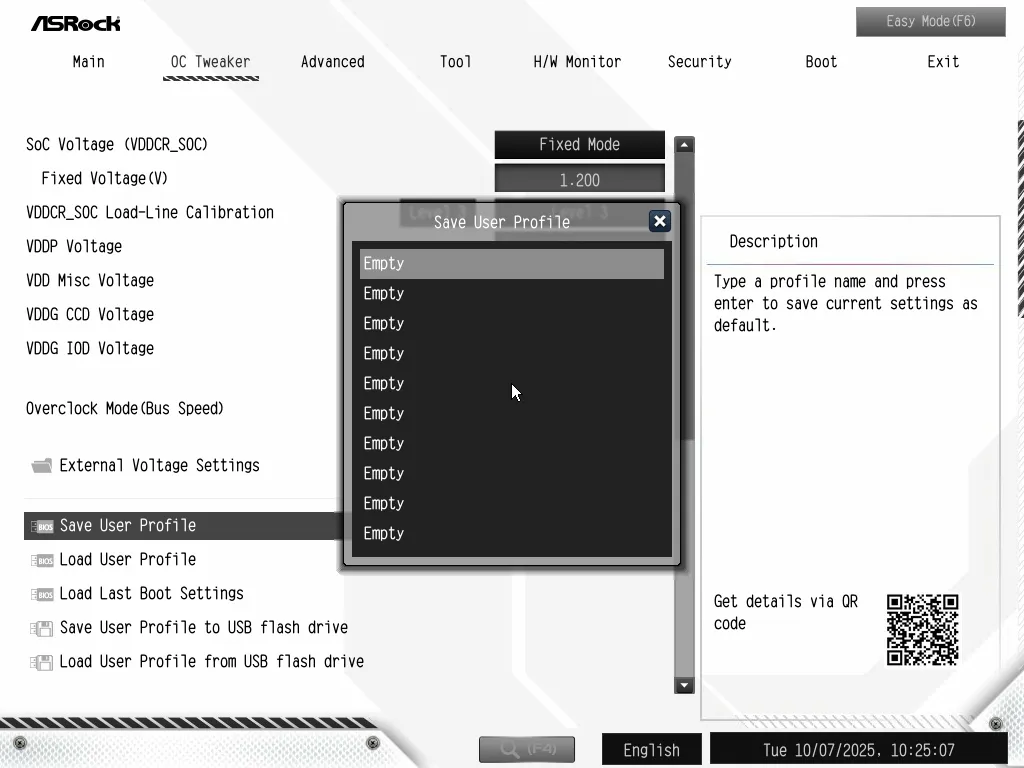
Task: Click floppy icon for Save Profile to USB
Action: tap(42, 628)
